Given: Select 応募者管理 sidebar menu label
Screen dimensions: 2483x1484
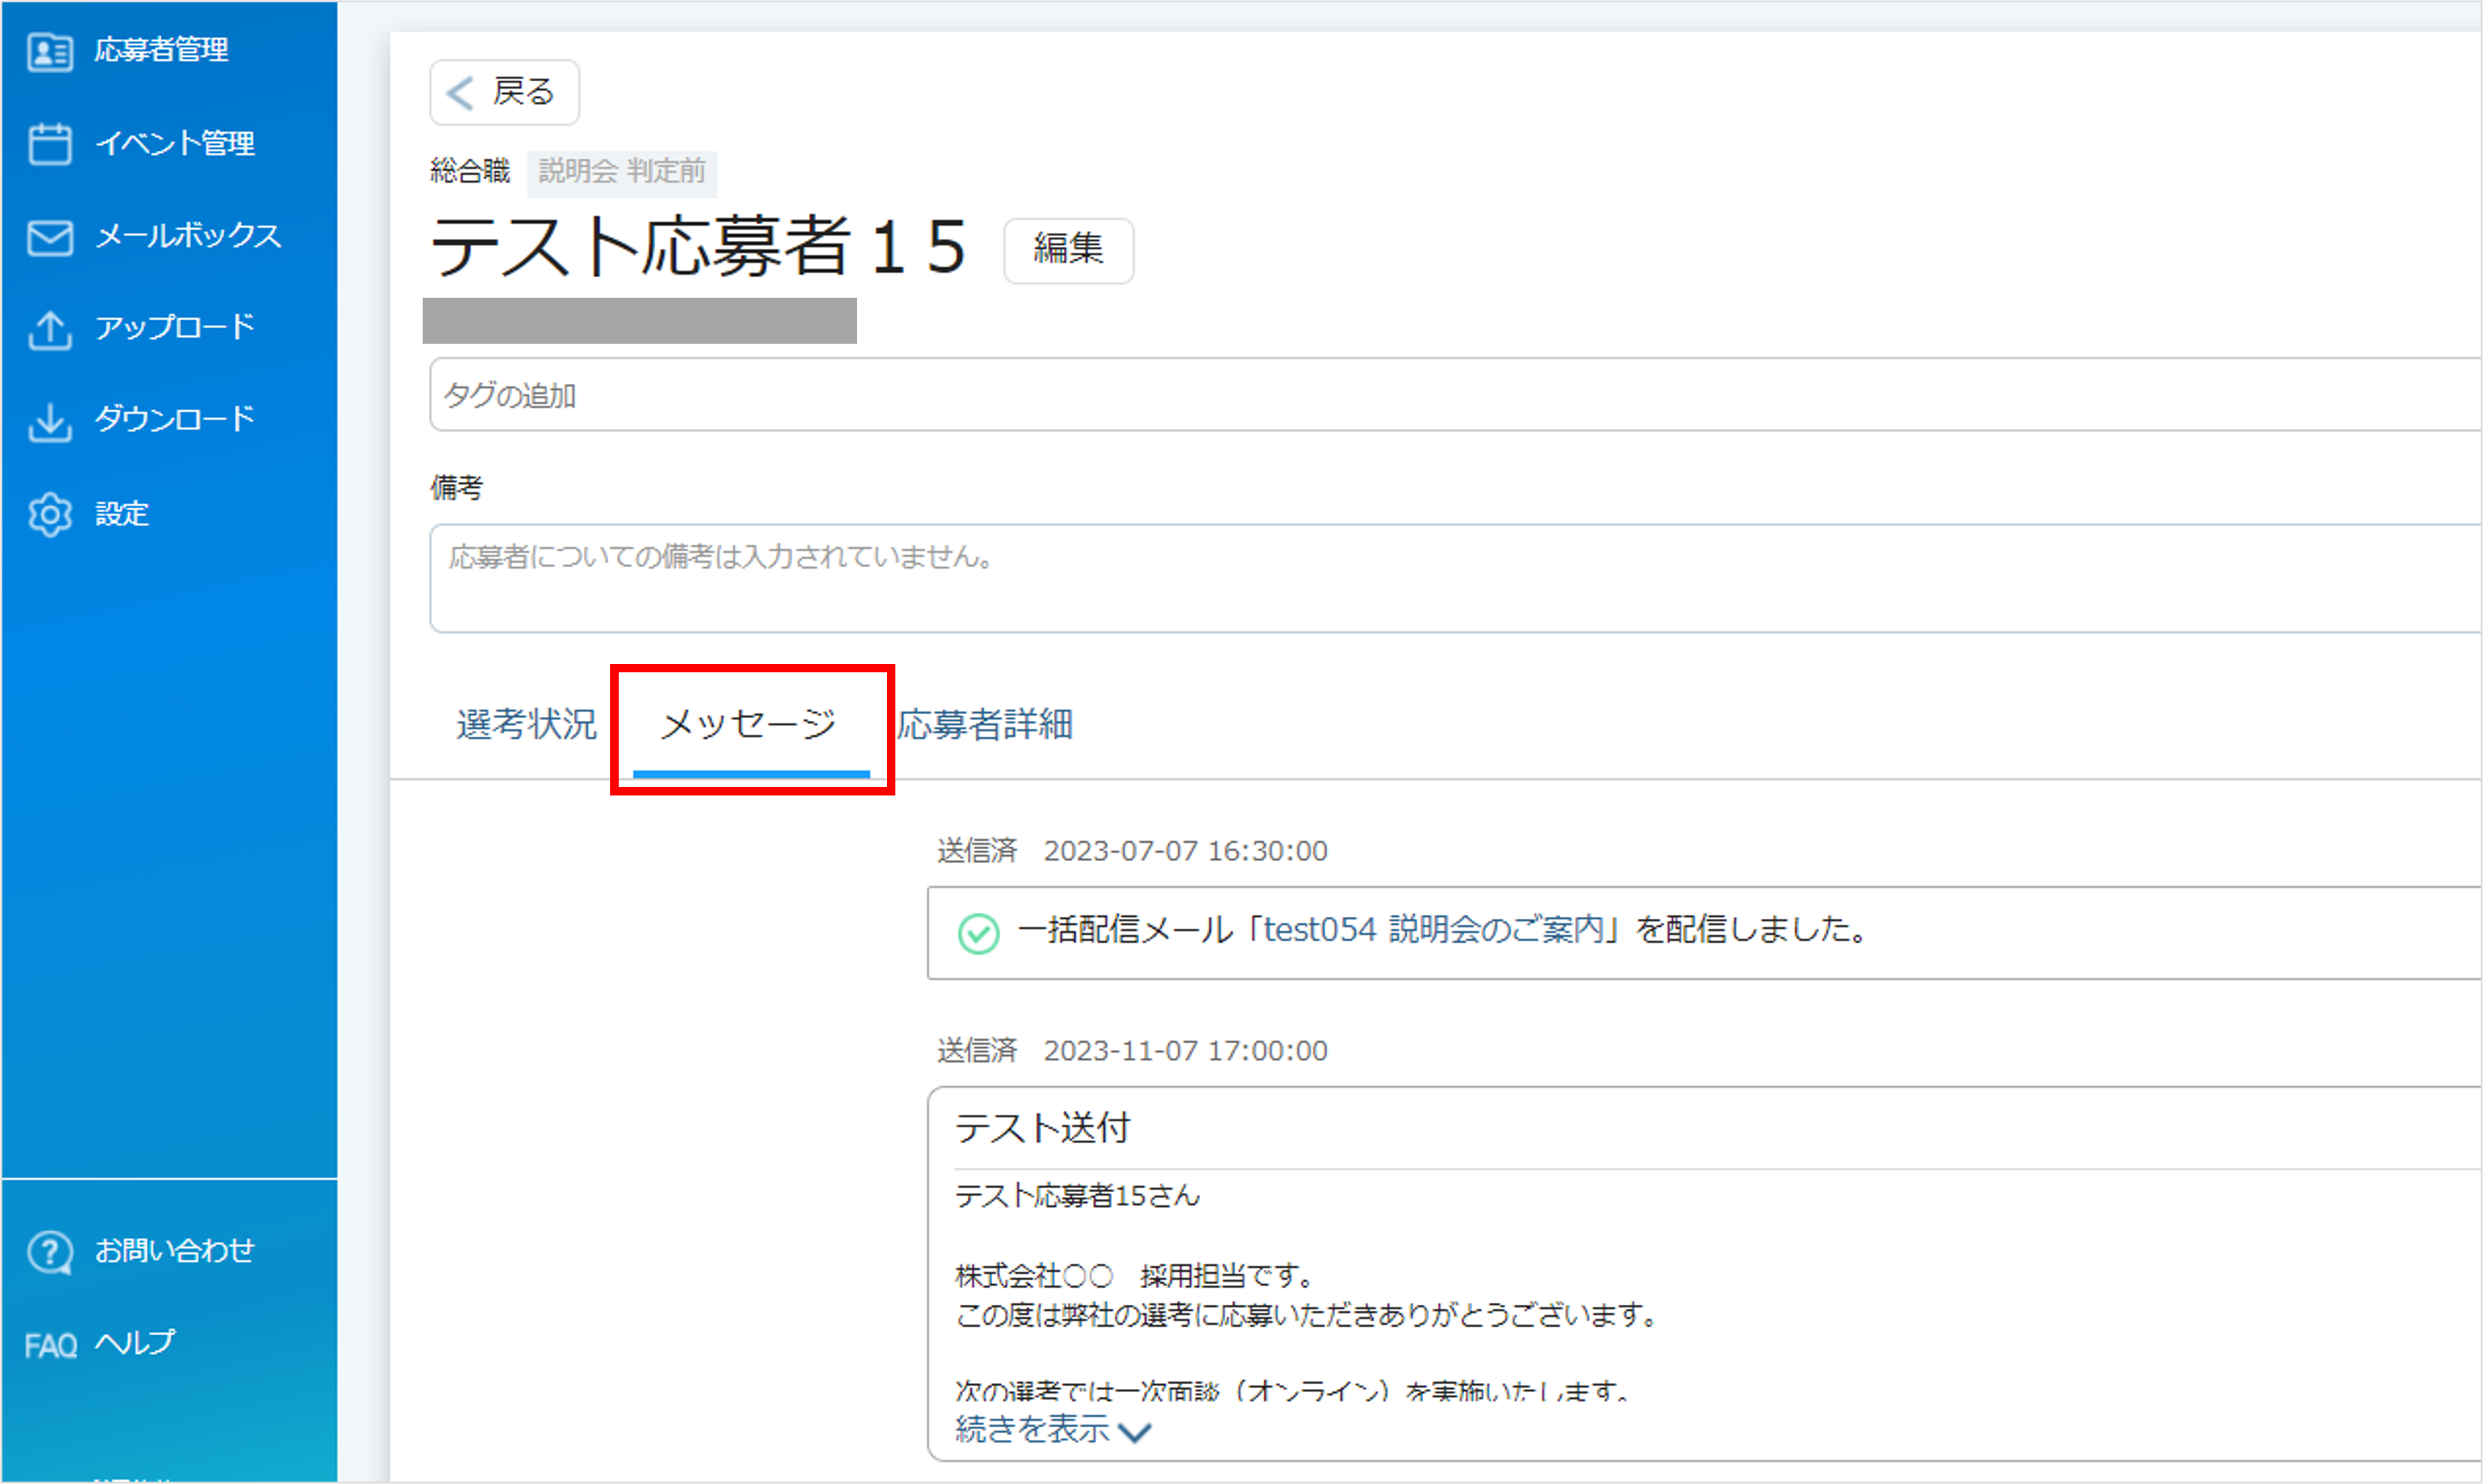Looking at the screenshot, I should tap(162, 50).
